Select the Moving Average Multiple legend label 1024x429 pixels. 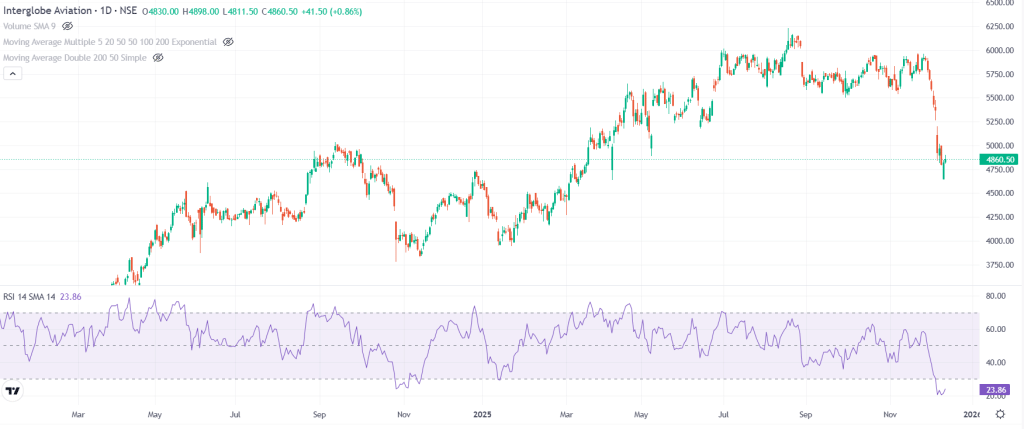110,42
